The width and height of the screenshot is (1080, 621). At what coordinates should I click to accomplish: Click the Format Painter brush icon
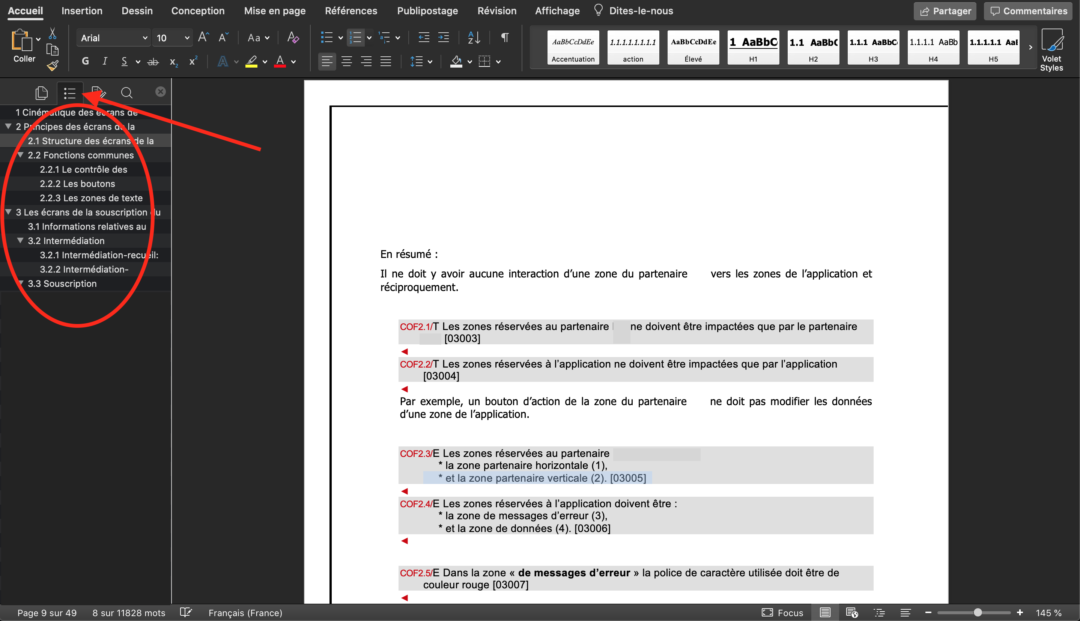(53, 65)
